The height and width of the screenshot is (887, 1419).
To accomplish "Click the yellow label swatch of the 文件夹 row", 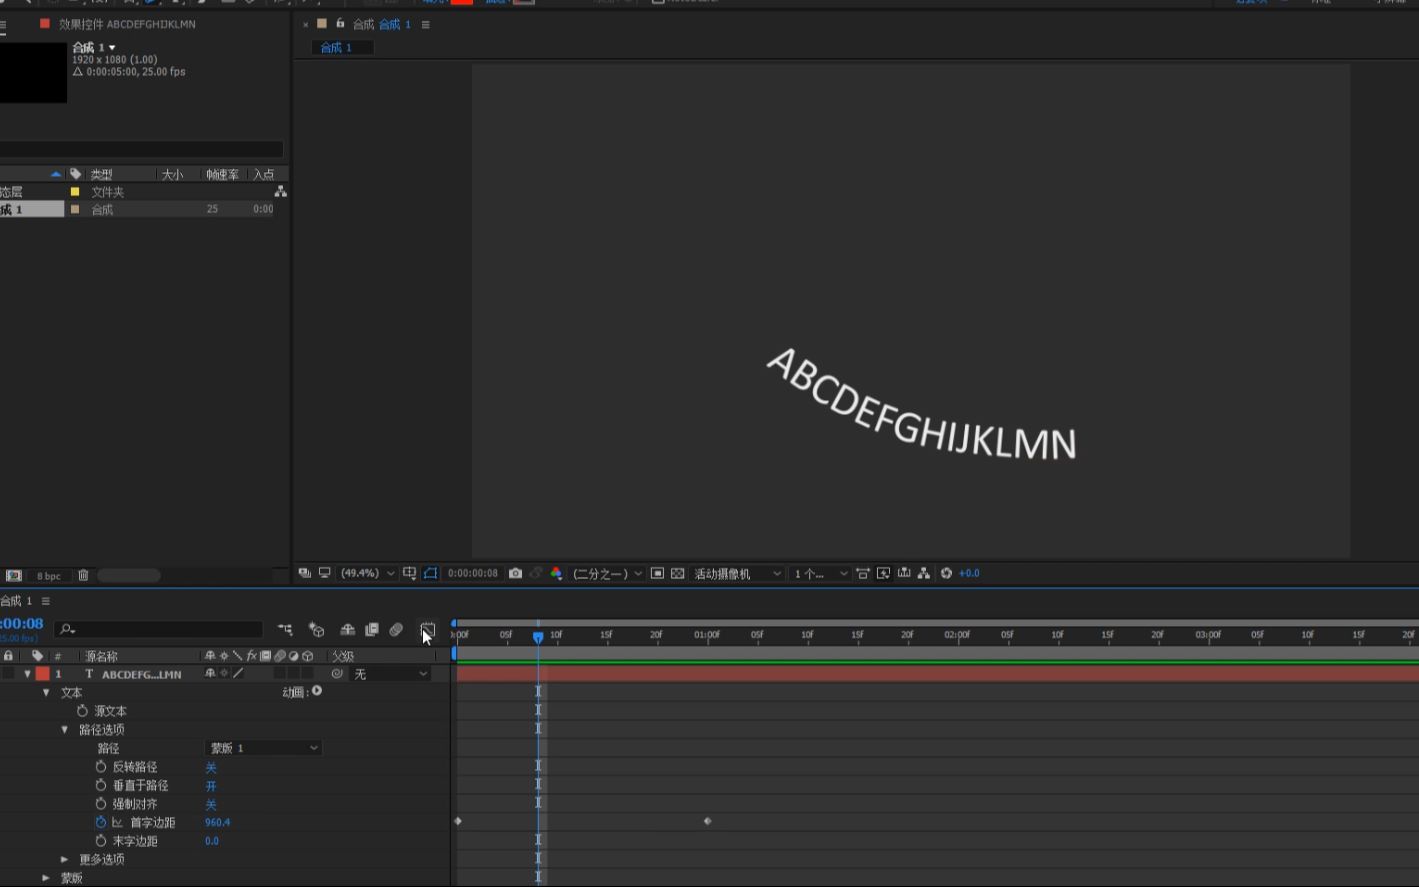I will coord(75,192).
